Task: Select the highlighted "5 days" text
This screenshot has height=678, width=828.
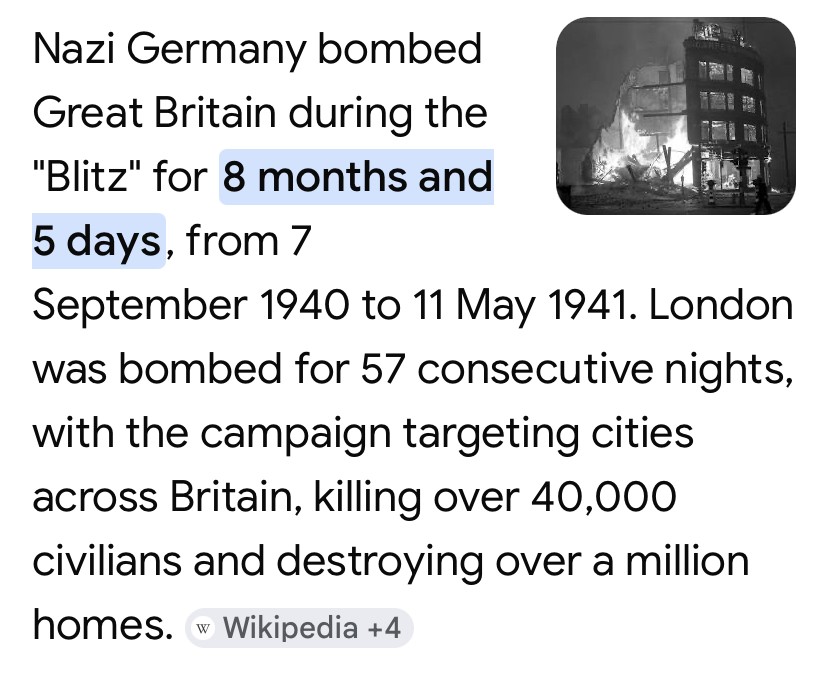Action: pyautogui.click(x=97, y=241)
